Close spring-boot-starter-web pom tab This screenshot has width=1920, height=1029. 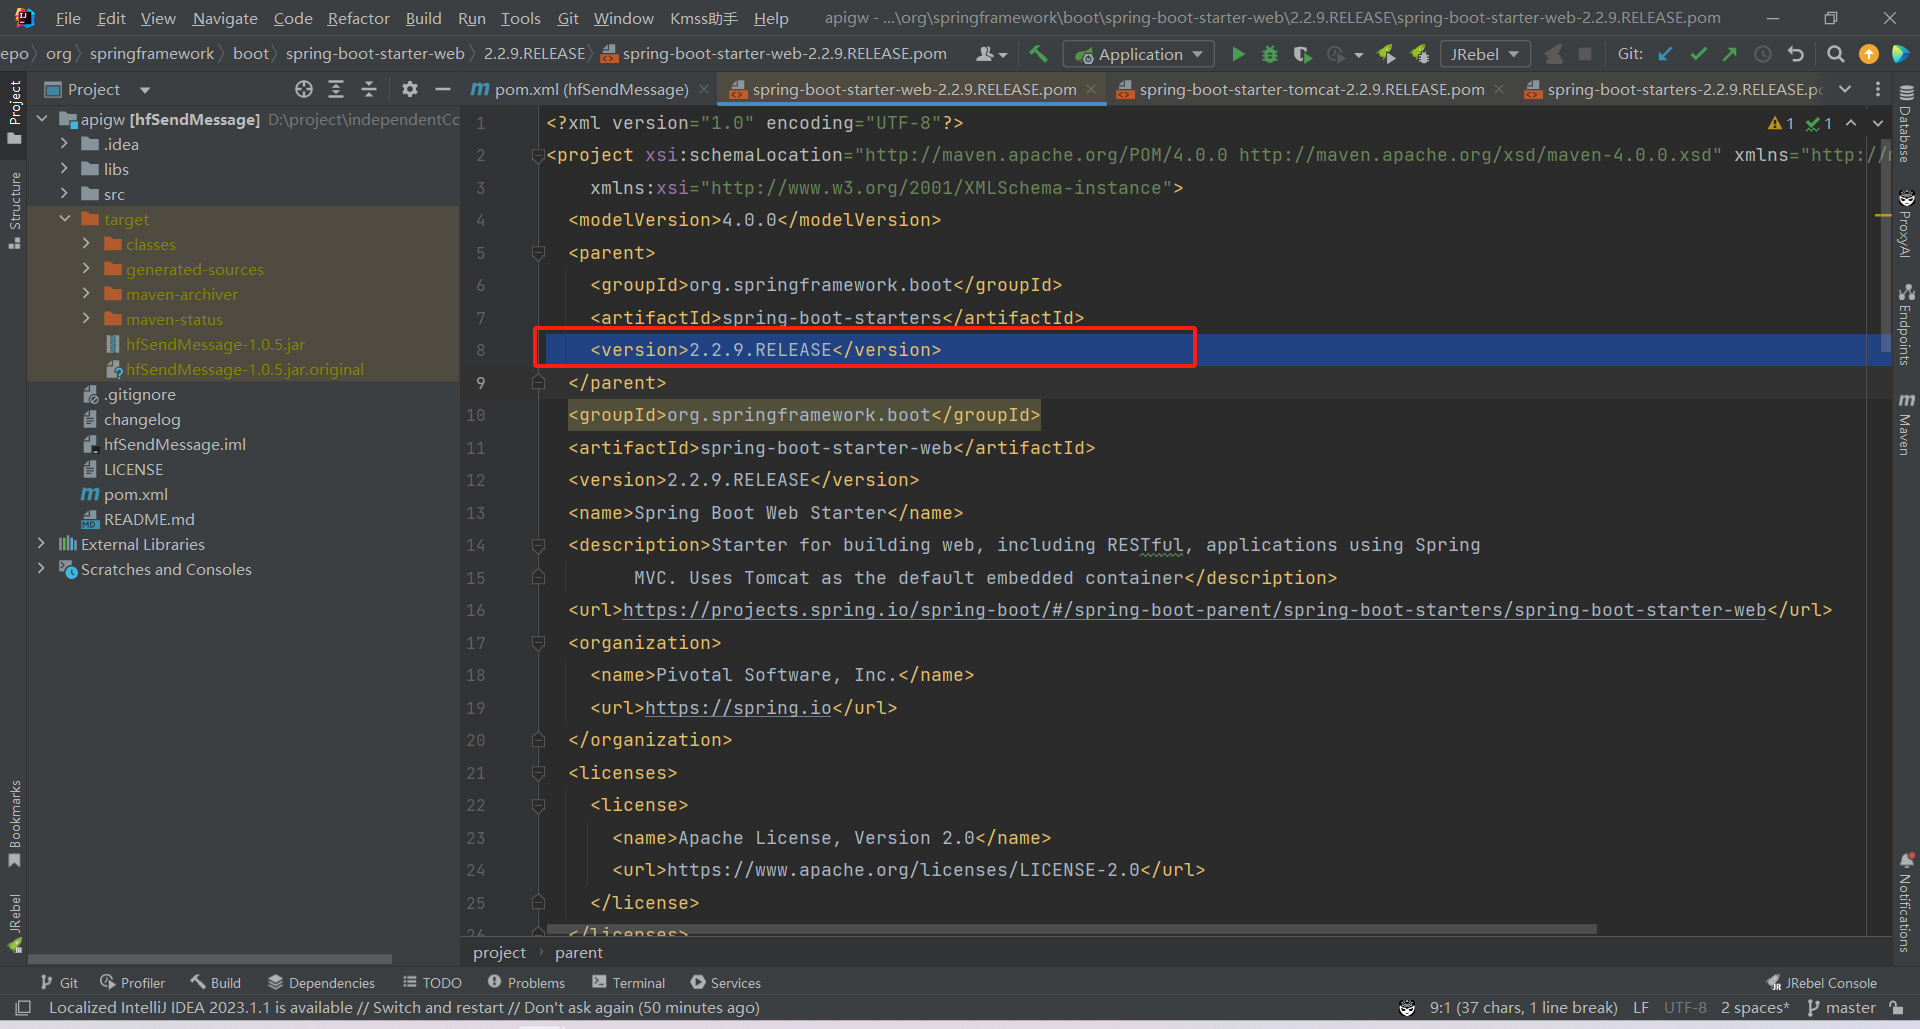[1091, 89]
